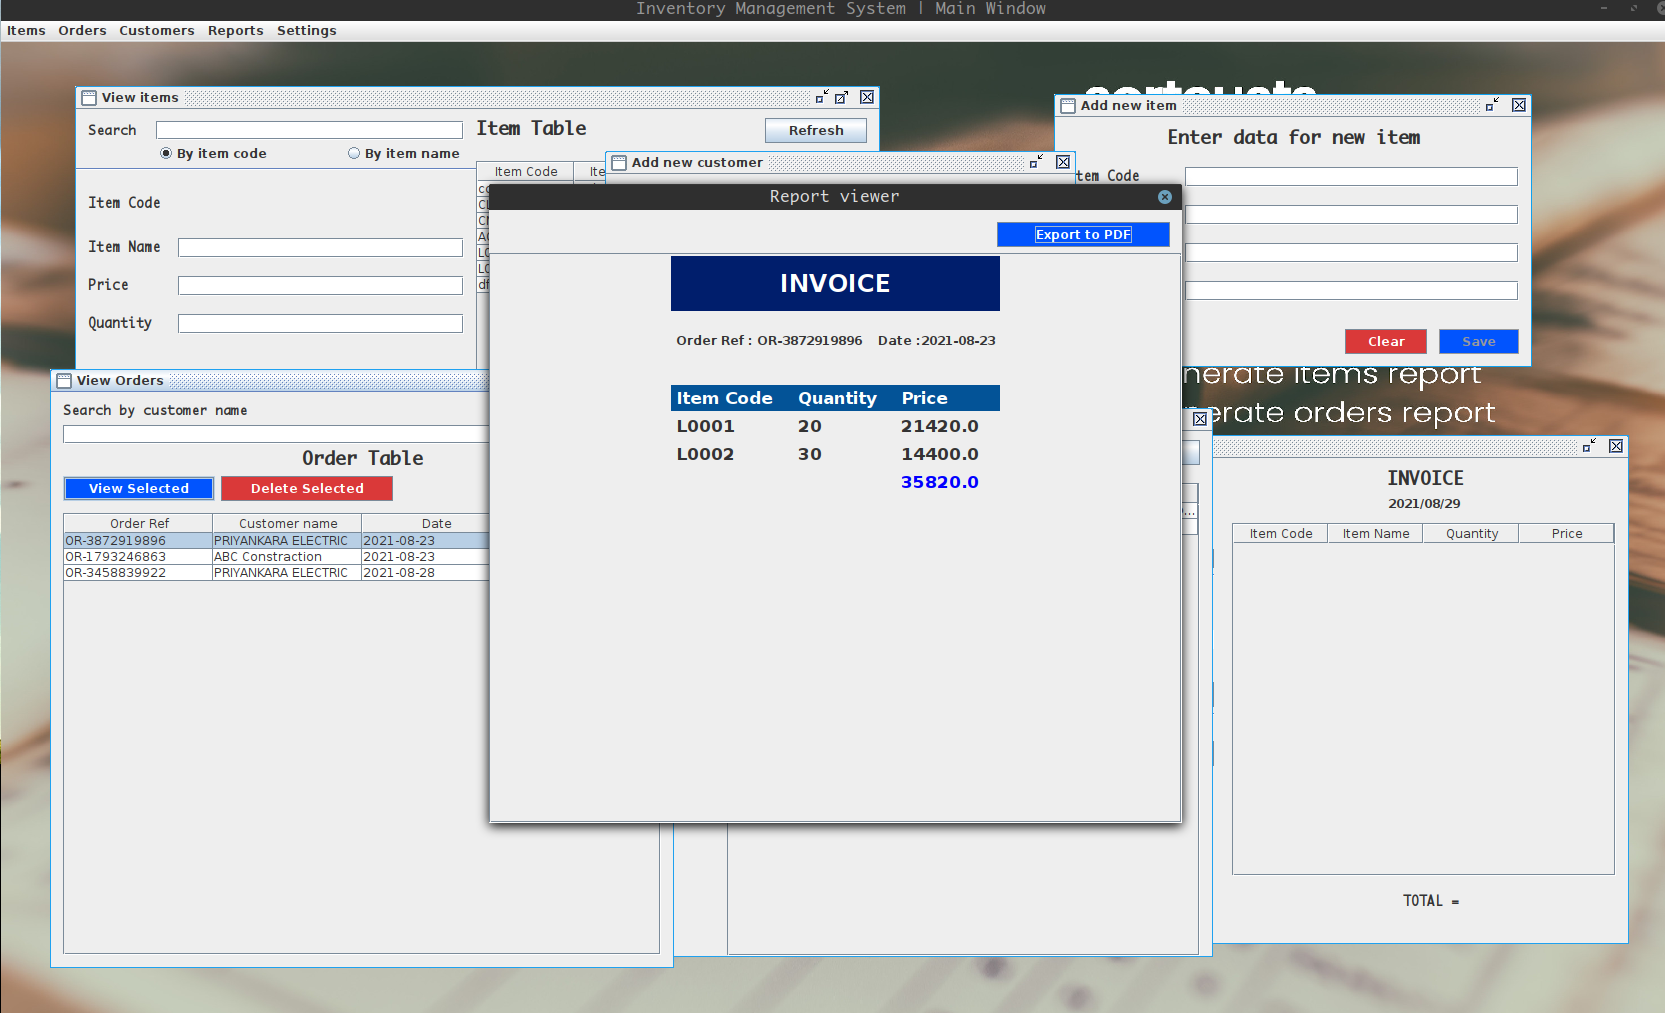Open the Reports menu
Image resolution: width=1665 pixels, height=1013 pixels.
tap(235, 30)
